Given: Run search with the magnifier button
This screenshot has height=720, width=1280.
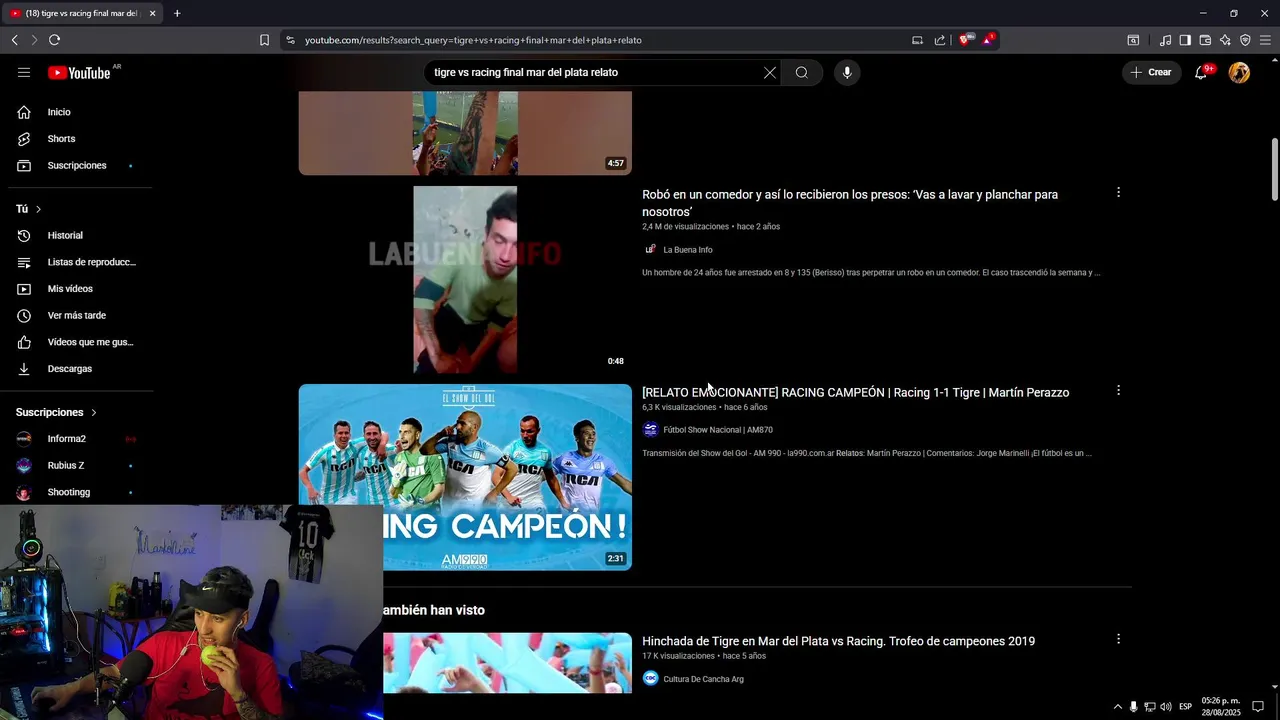Looking at the screenshot, I should [x=802, y=72].
